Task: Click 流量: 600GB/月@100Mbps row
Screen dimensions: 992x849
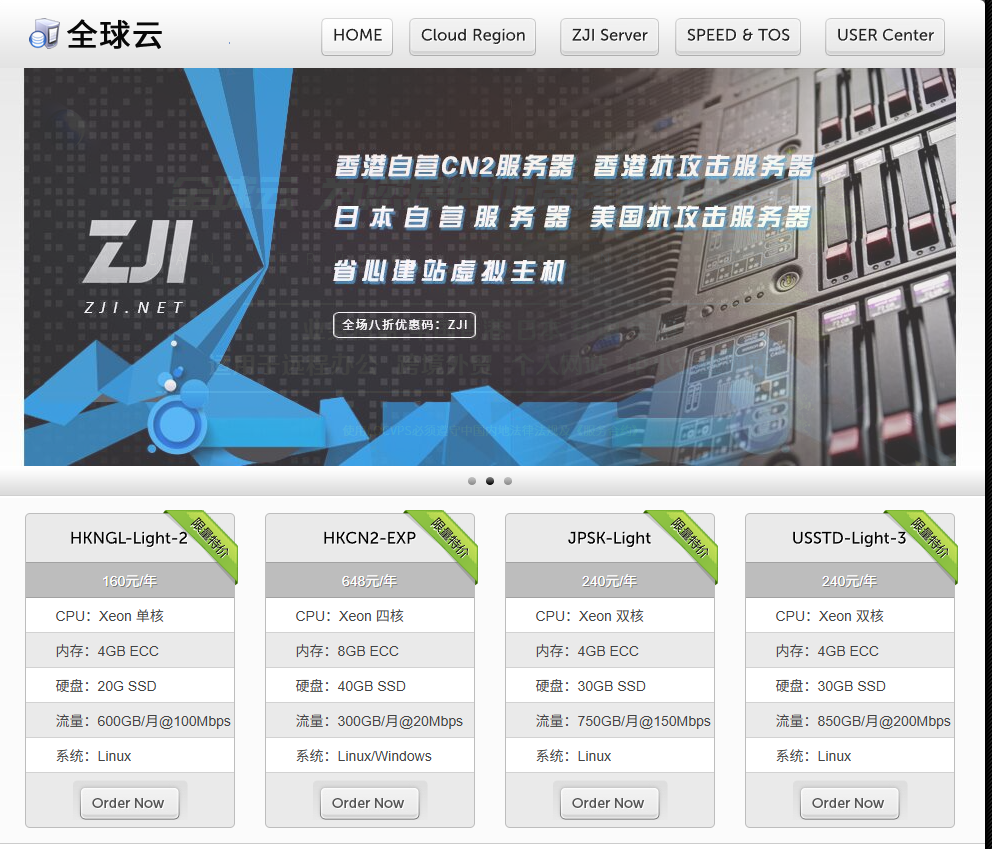Action: pos(130,721)
